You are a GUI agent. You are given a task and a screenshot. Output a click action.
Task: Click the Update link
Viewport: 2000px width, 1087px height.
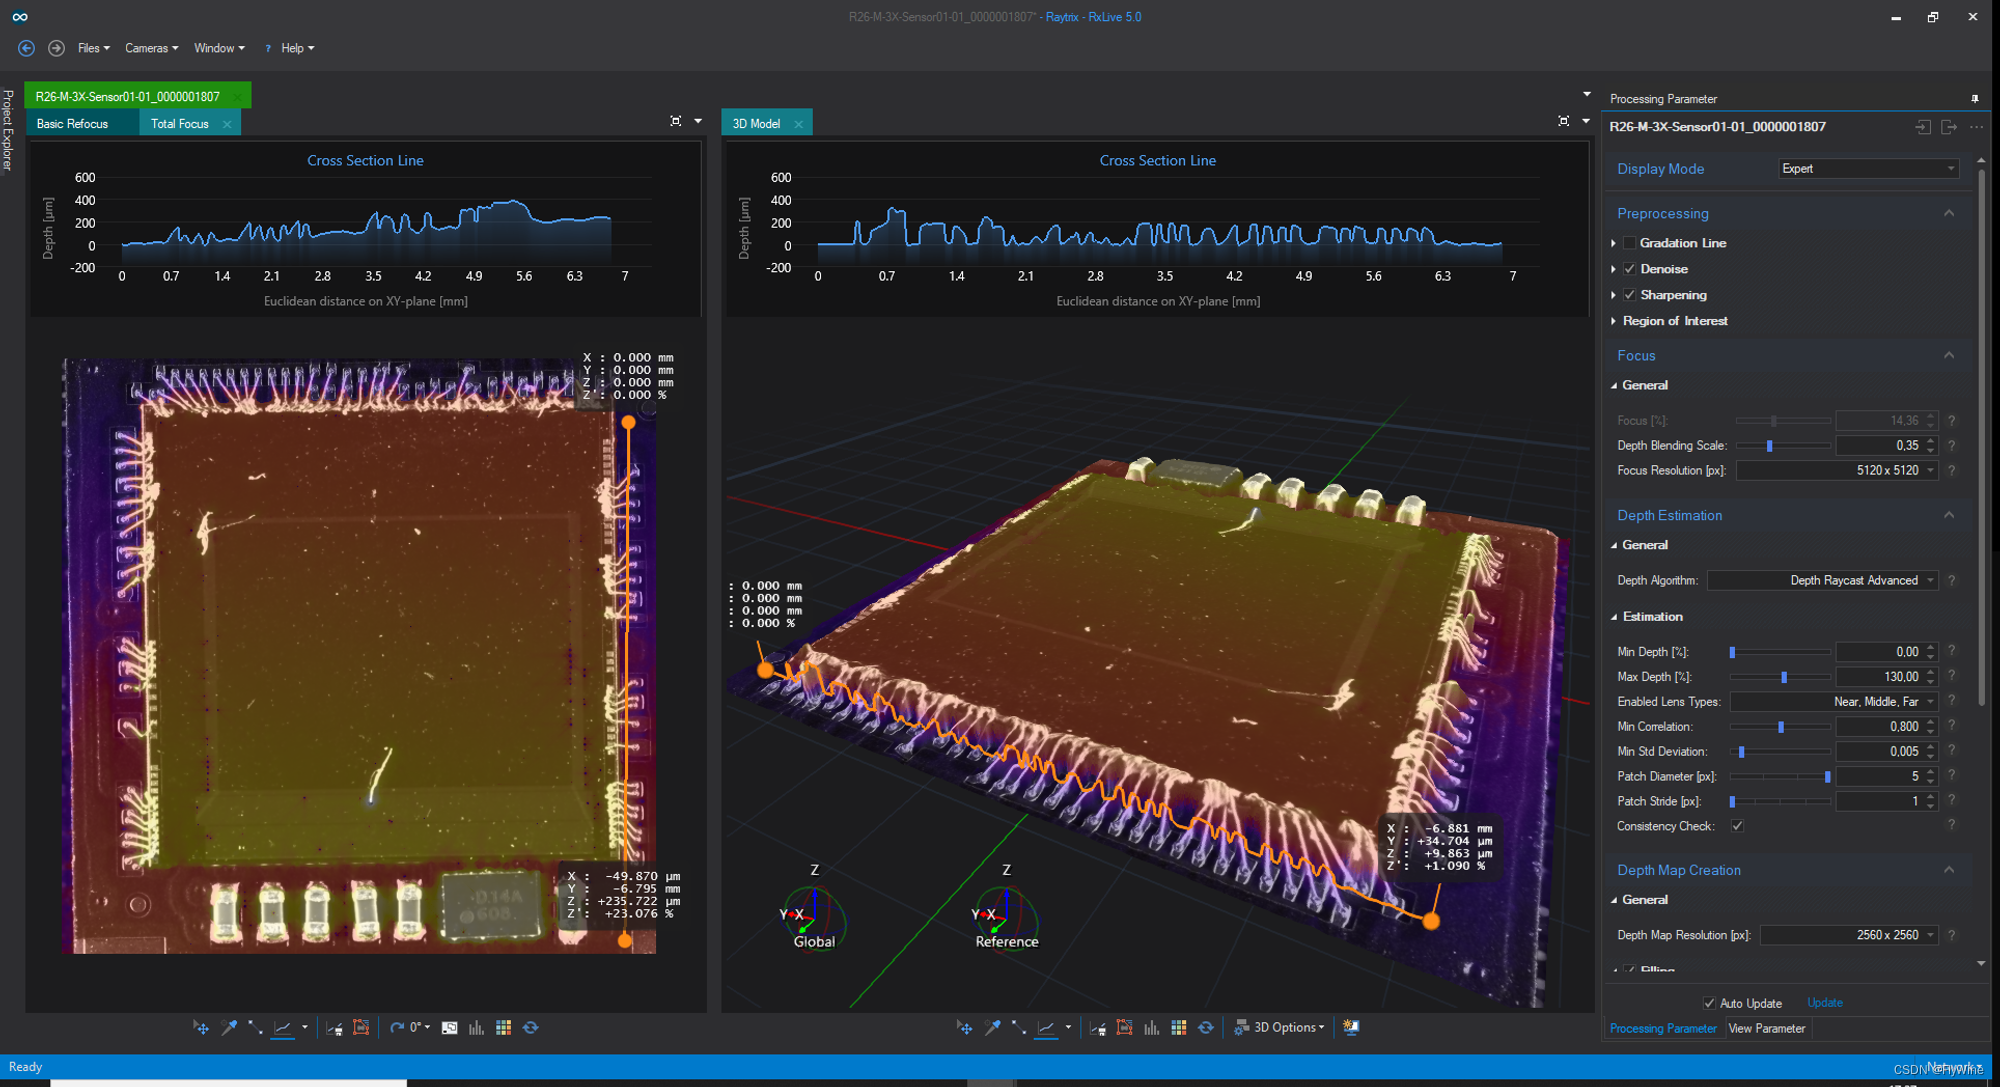tap(1824, 1003)
